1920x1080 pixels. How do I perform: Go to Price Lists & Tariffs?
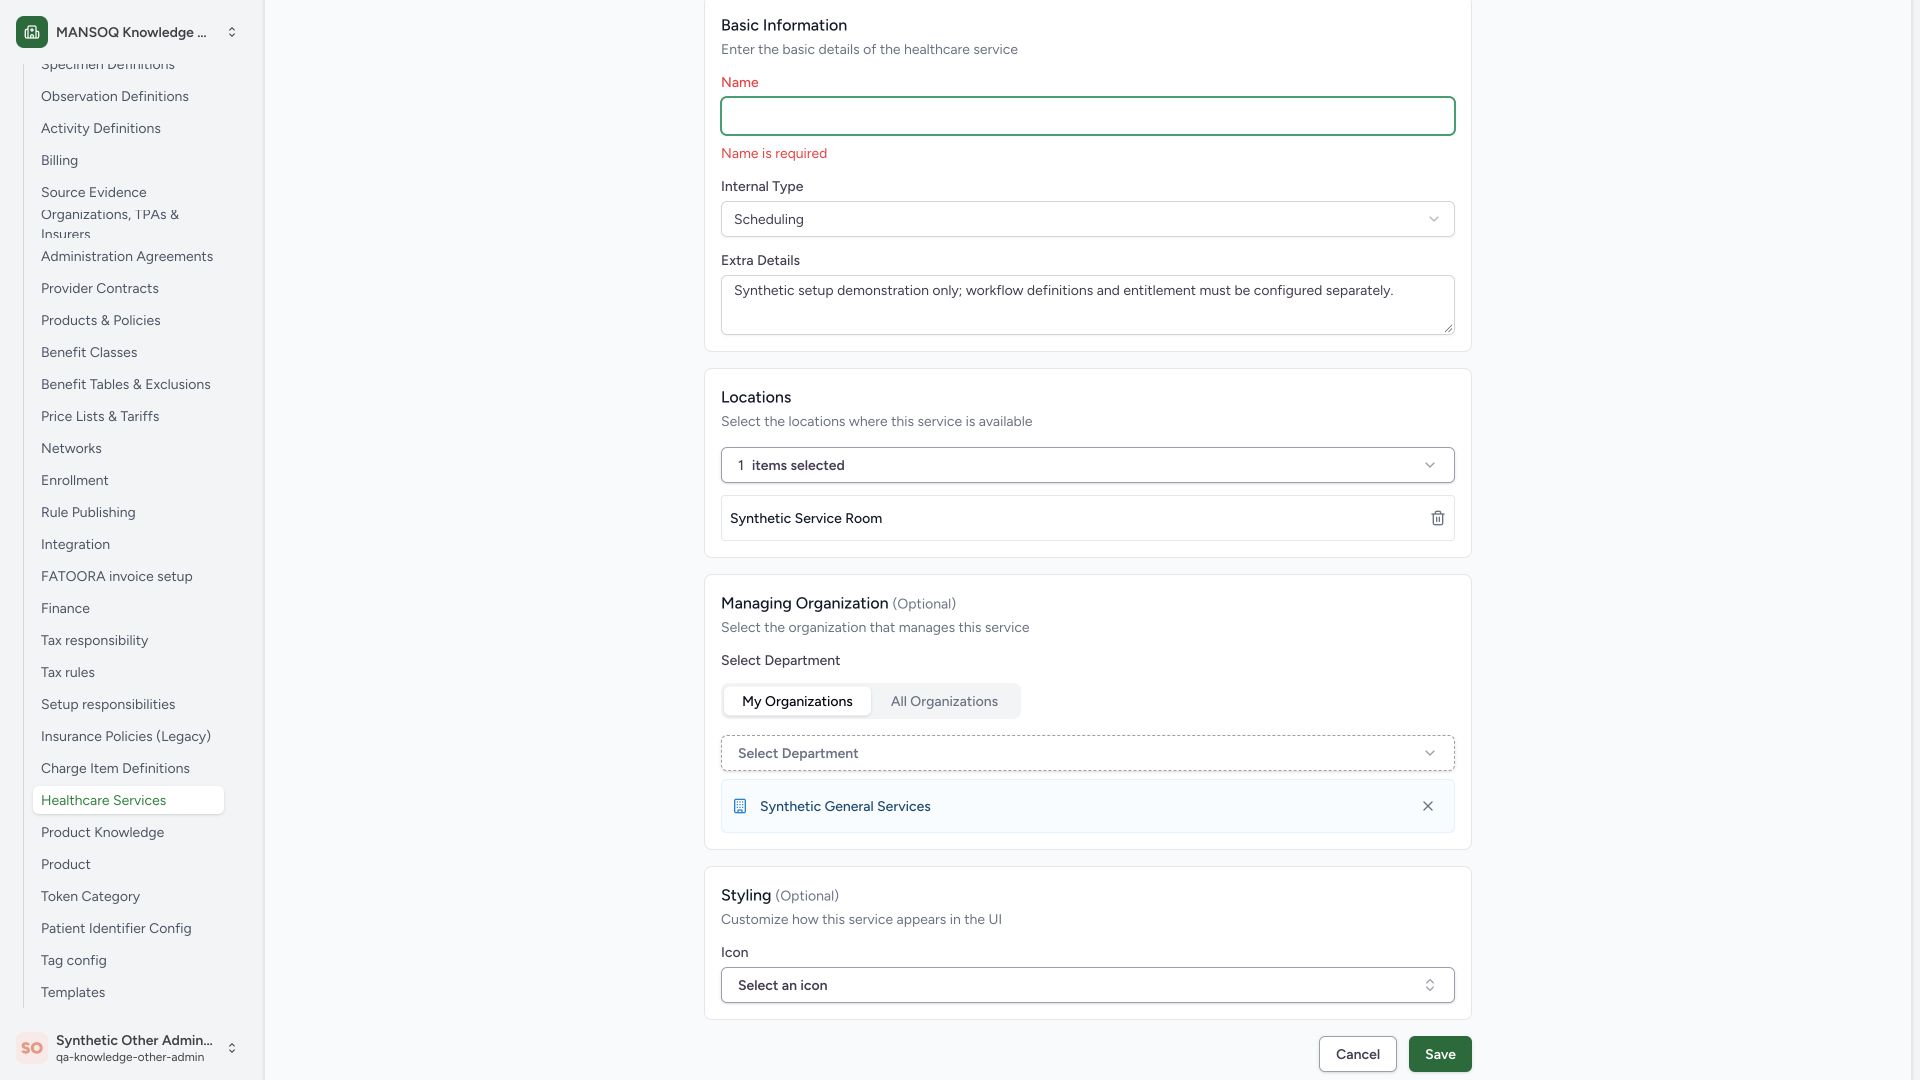pyautogui.click(x=128, y=416)
